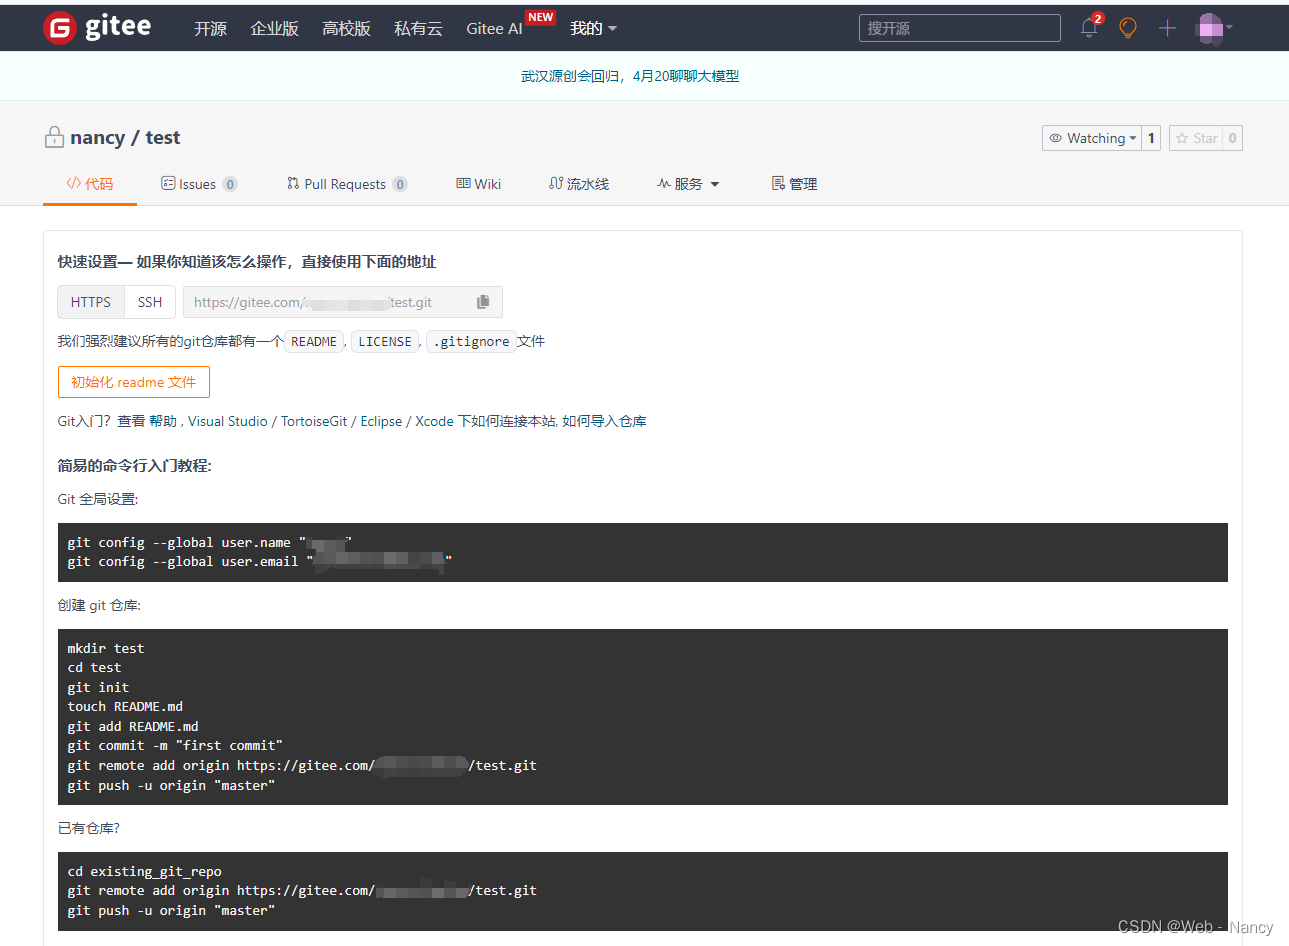The width and height of the screenshot is (1289, 946).
Task: Select the HTTPS protocol toggle
Action: [x=91, y=302]
